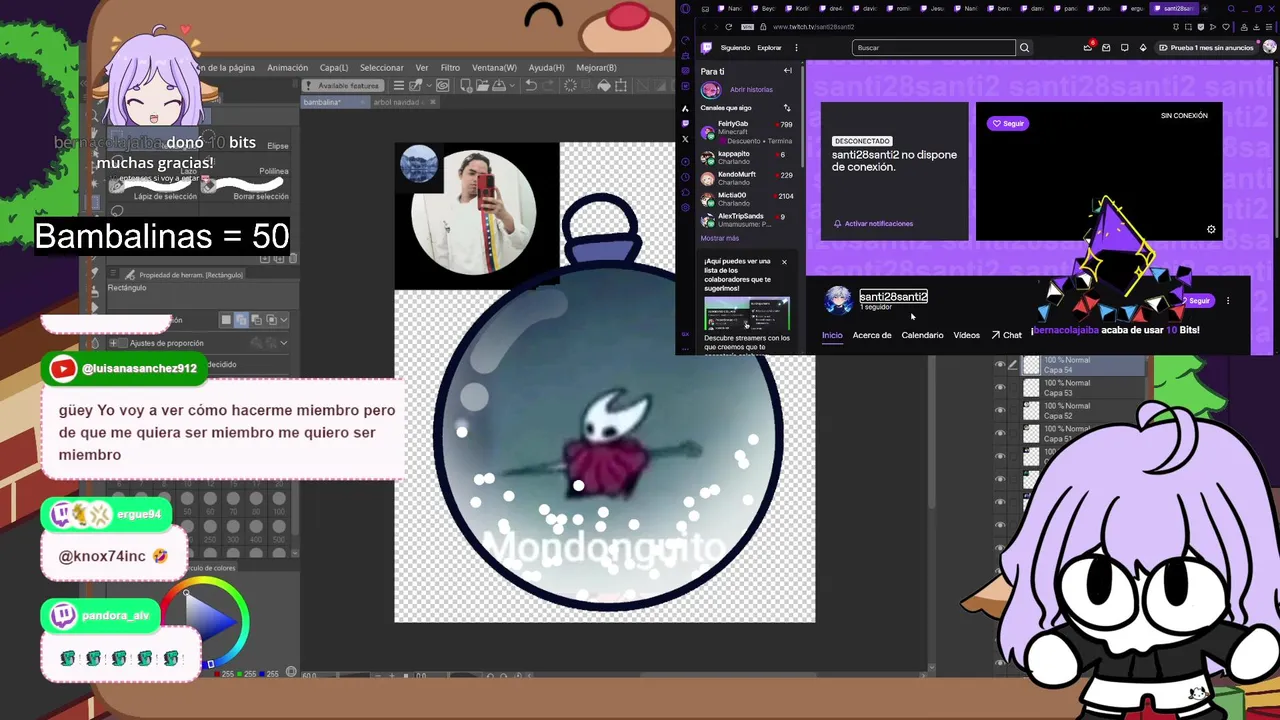Open the Ventana(W) menu
This screenshot has width=1280, height=720.
494,68
